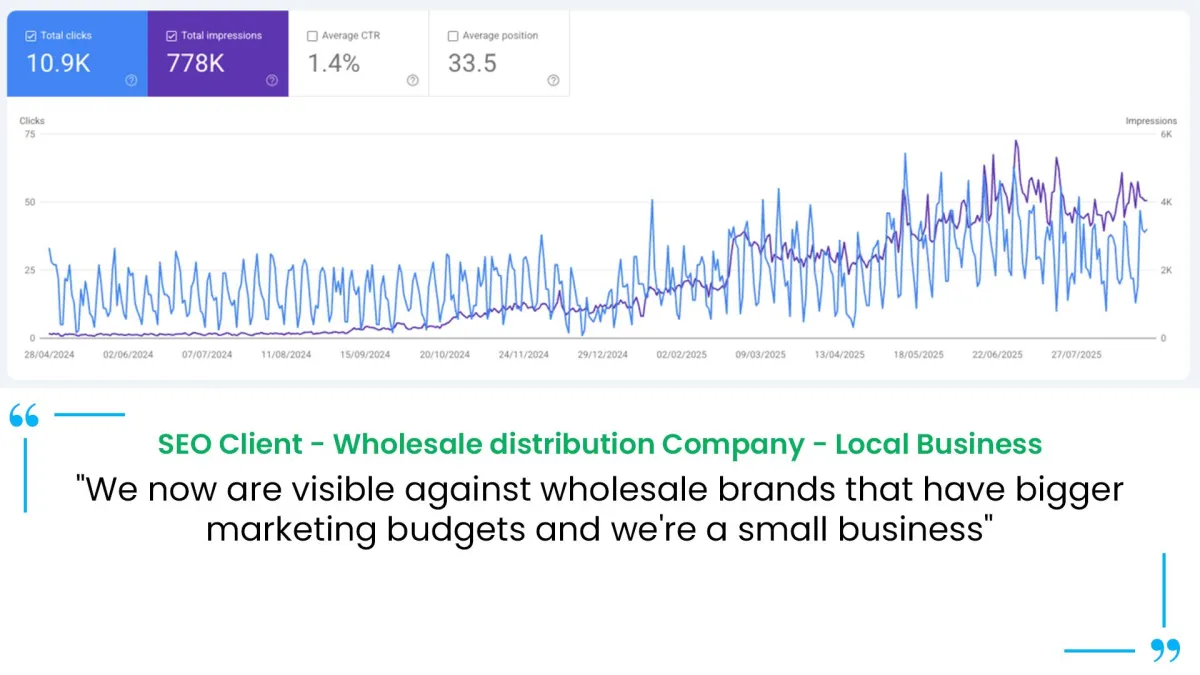Click the 28/04/2024 date on the chart axis

tap(49, 355)
